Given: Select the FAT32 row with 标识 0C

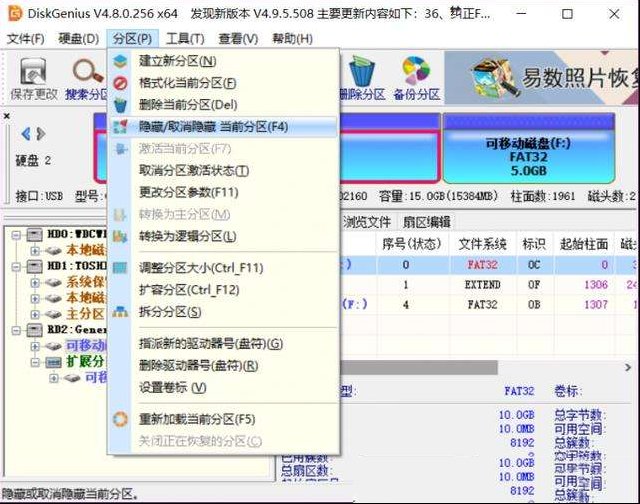Looking at the screenshot, I should (488, 265).
